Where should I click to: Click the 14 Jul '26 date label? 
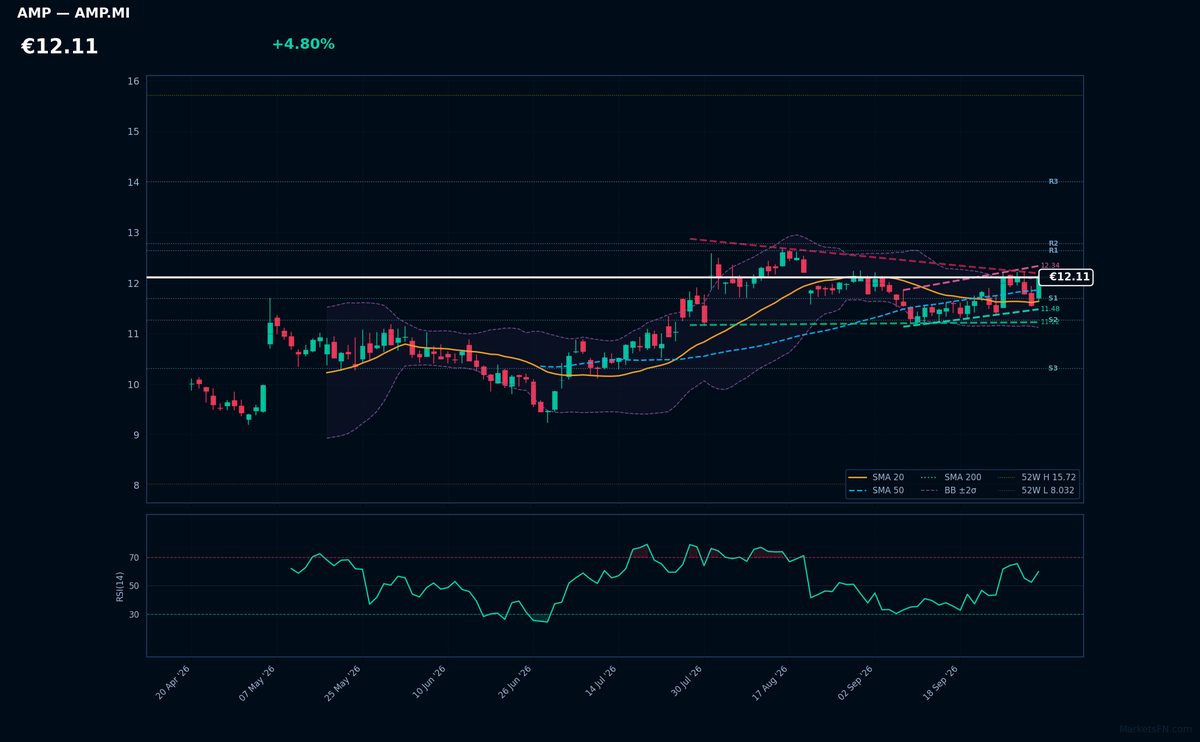tap(599, 682)
